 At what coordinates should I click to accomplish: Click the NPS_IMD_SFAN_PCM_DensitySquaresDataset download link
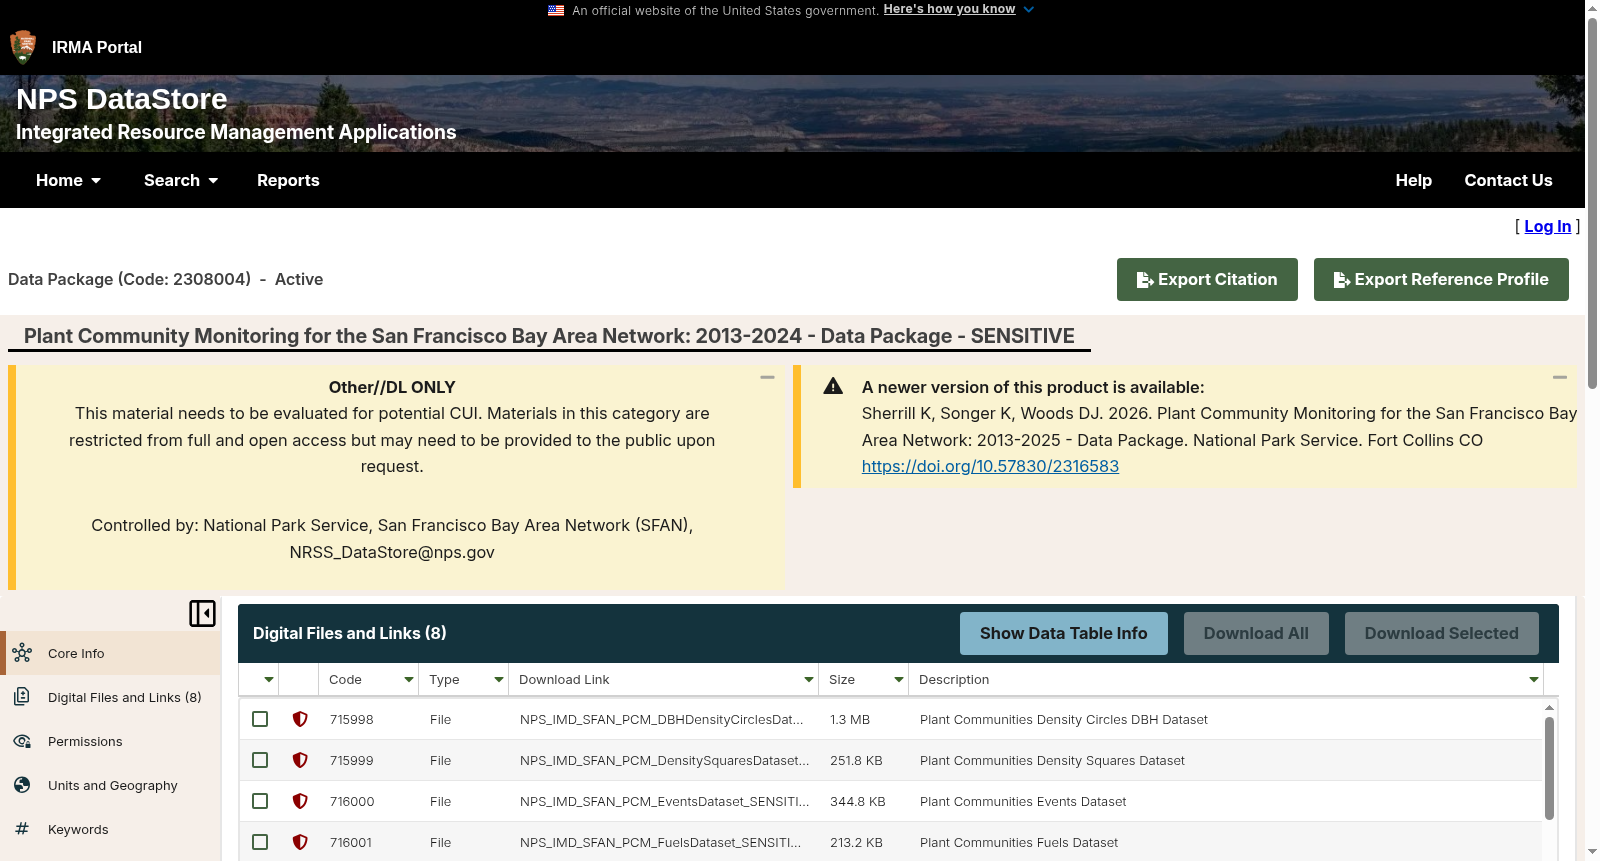pos(665,760)
